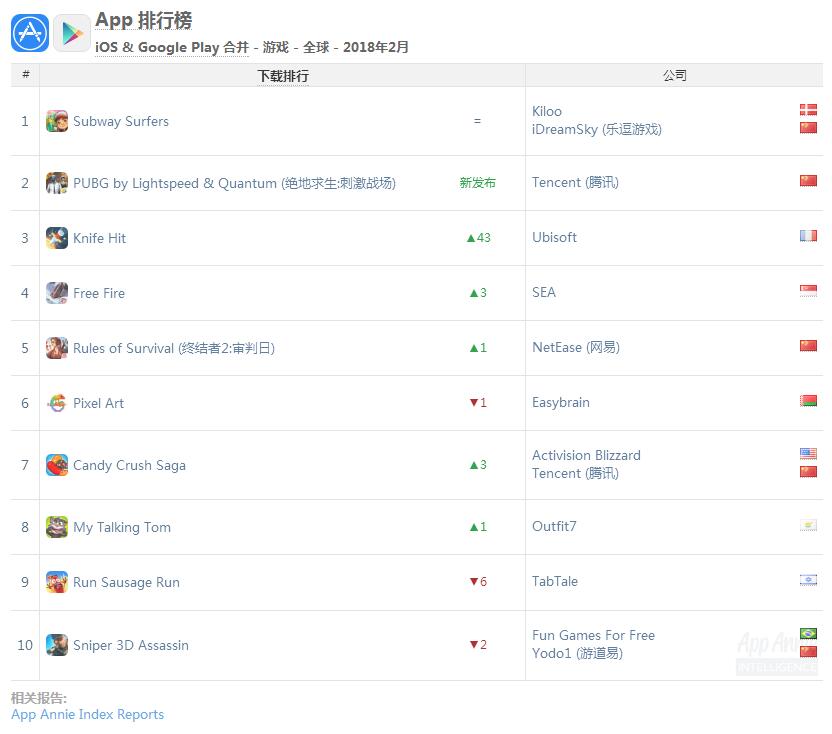Open the TabTale company link
This screenshot has width=832, height=734.
pos(555,582)
